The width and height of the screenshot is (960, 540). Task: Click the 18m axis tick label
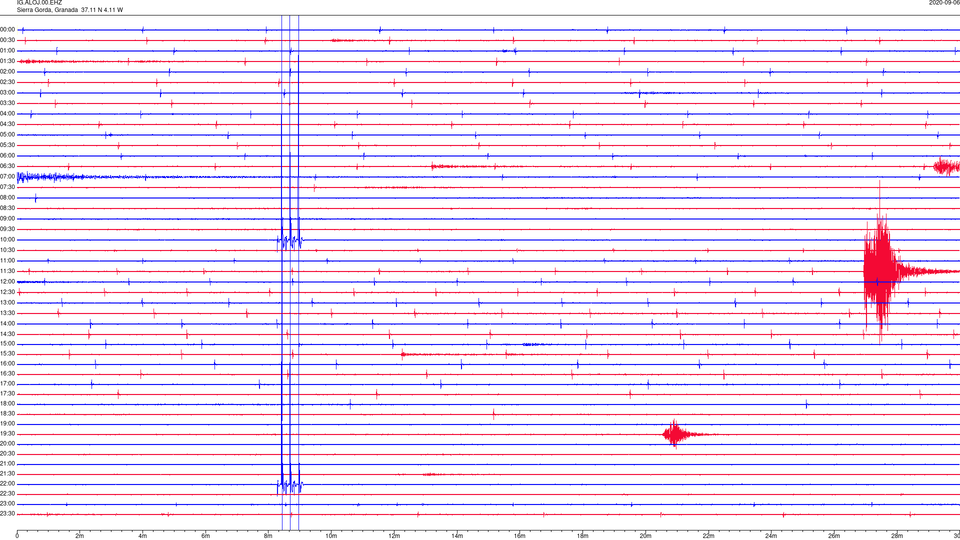(583, 536)
